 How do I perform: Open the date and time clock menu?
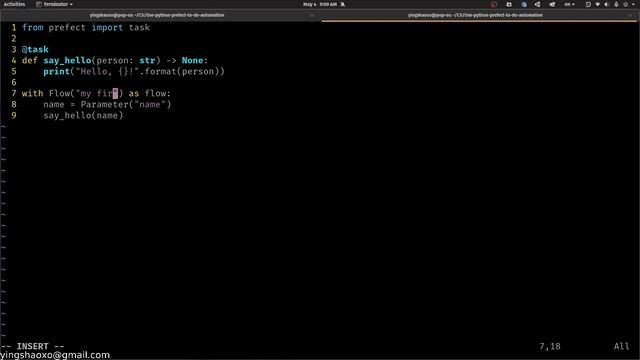[320, 4]
